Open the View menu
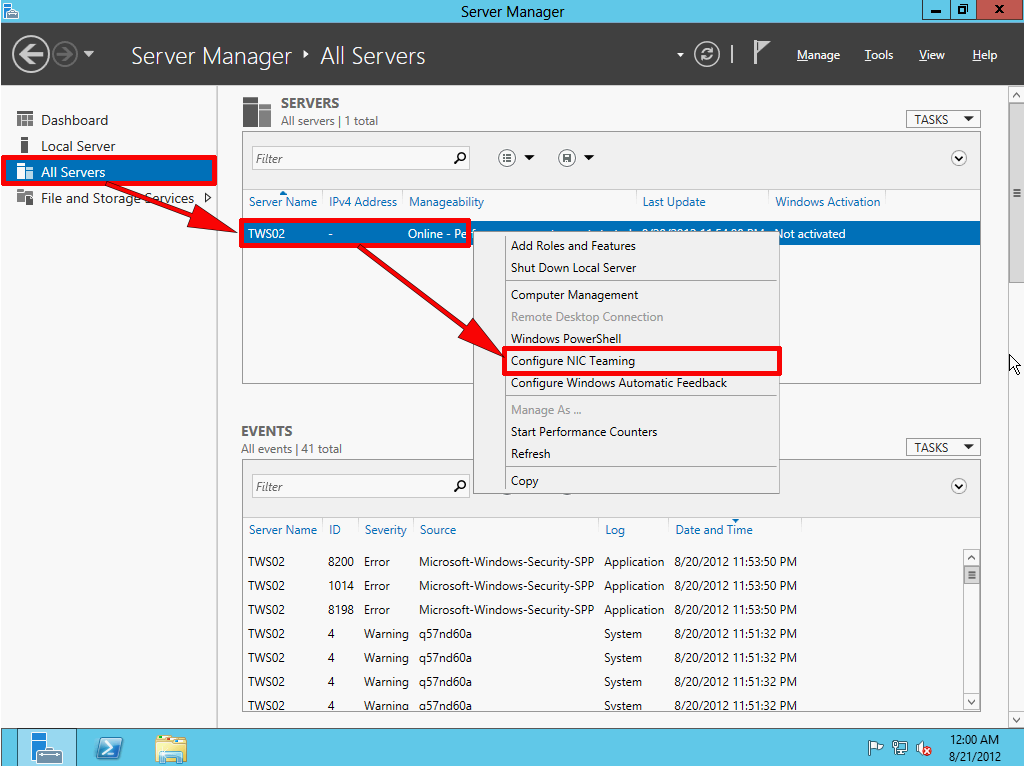Viewport: 1024px width, 766px height. [931, 55]
